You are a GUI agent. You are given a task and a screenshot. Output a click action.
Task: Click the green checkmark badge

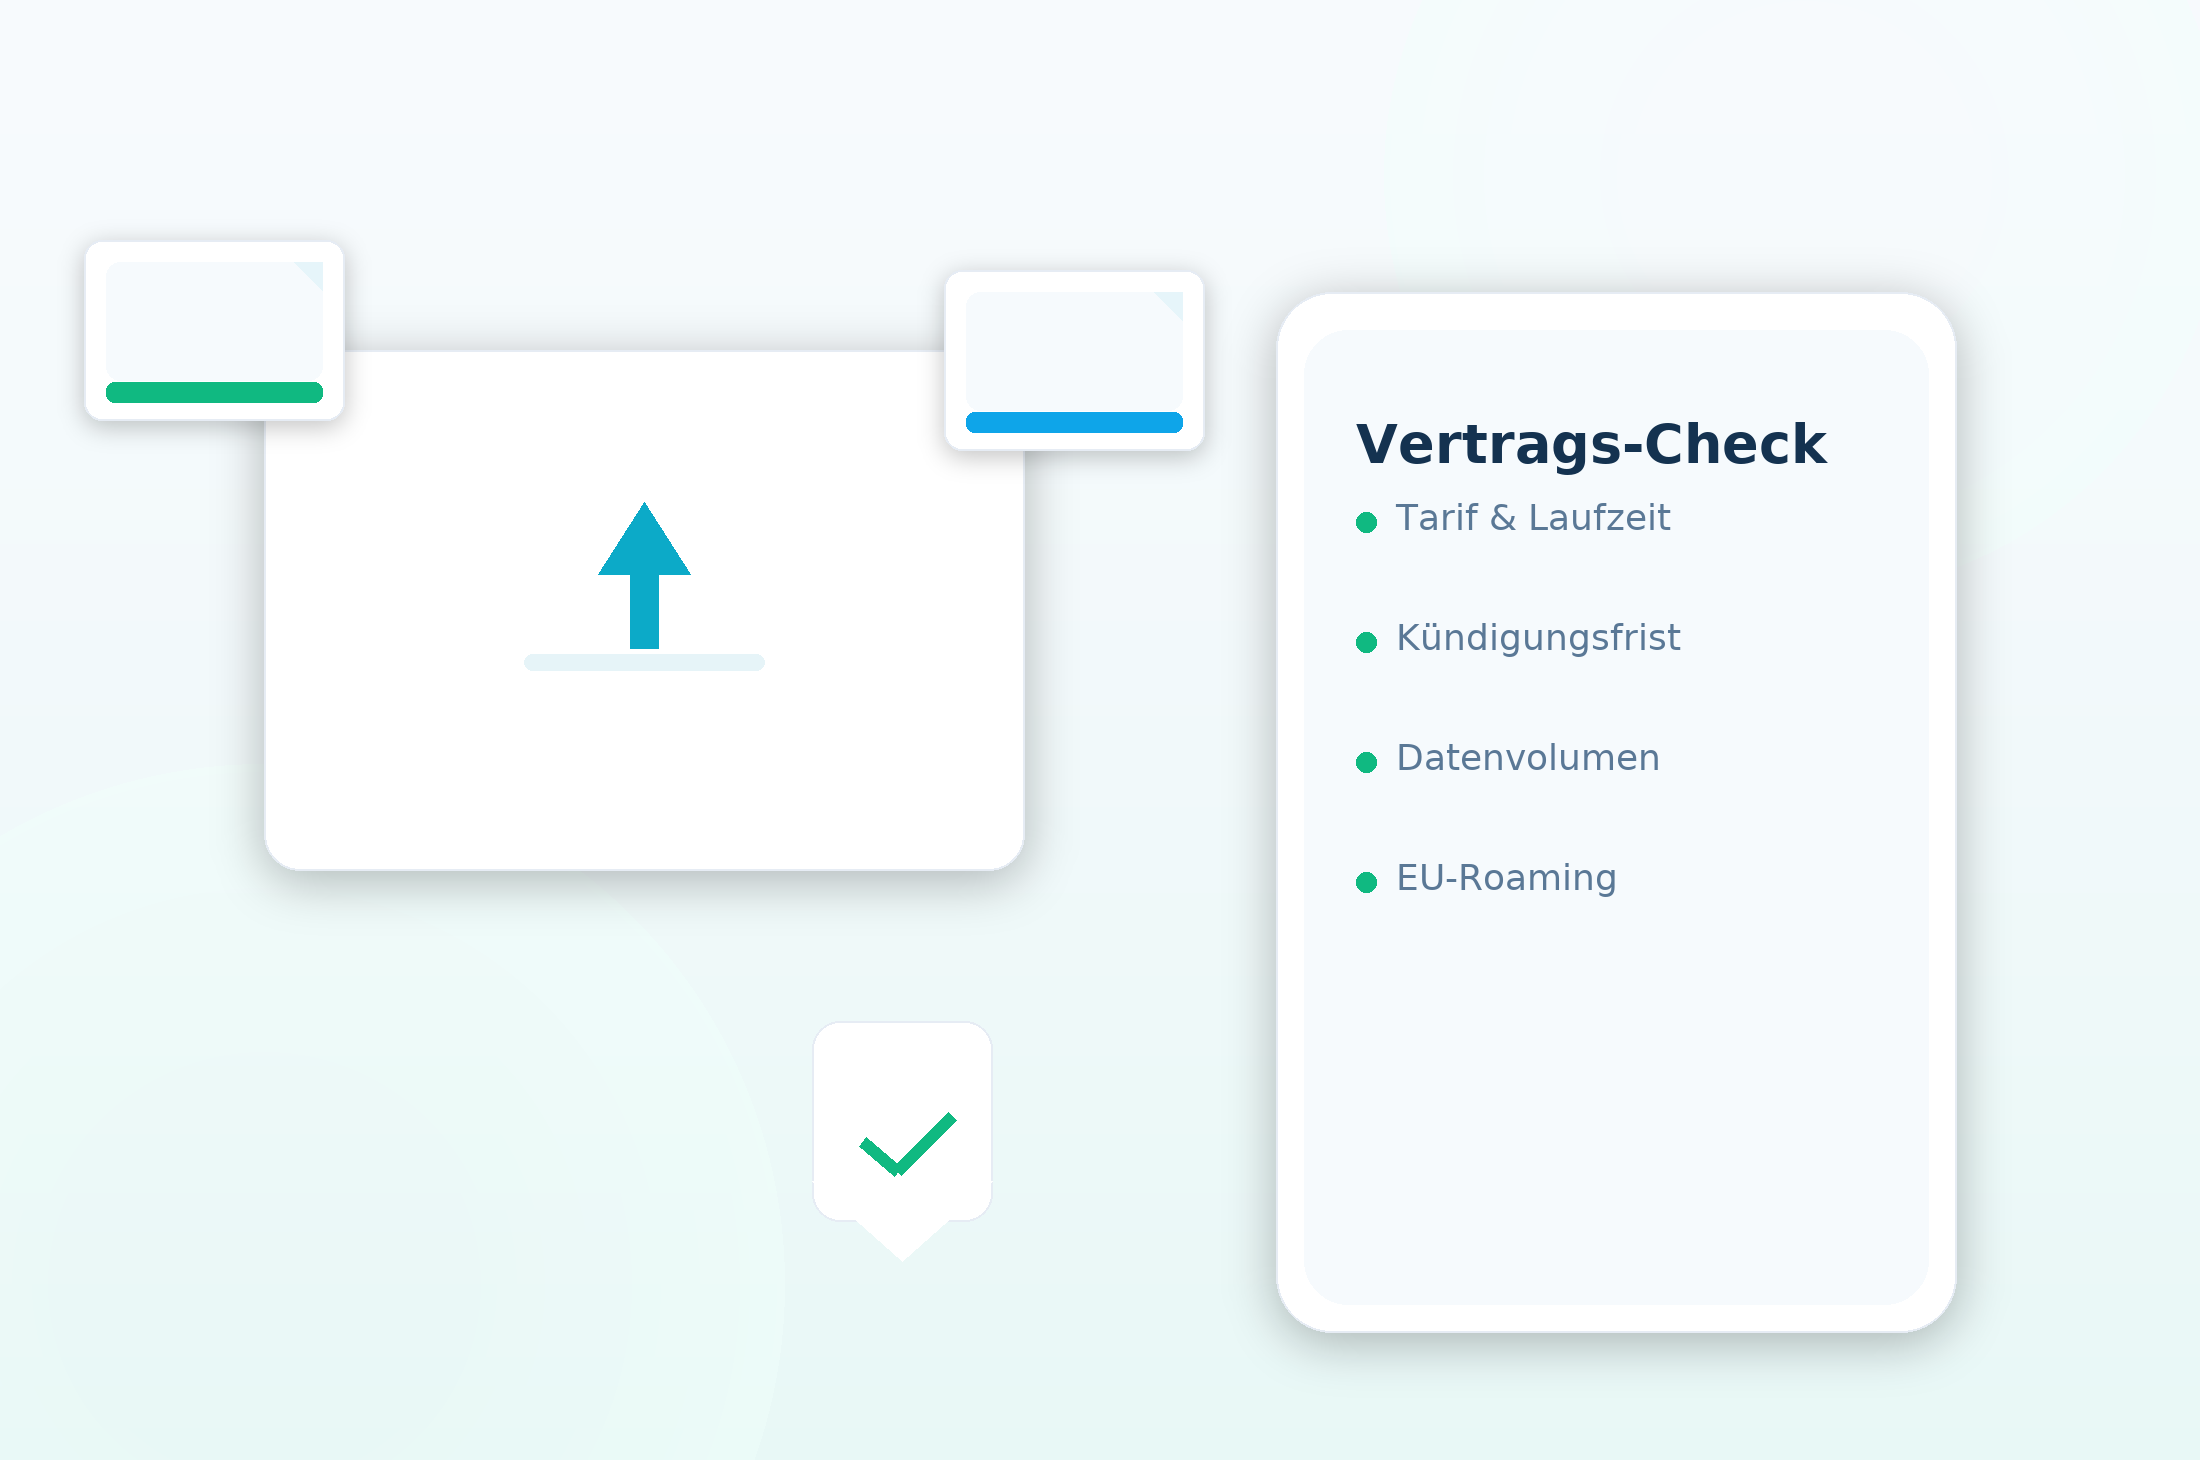[902, 1141]
